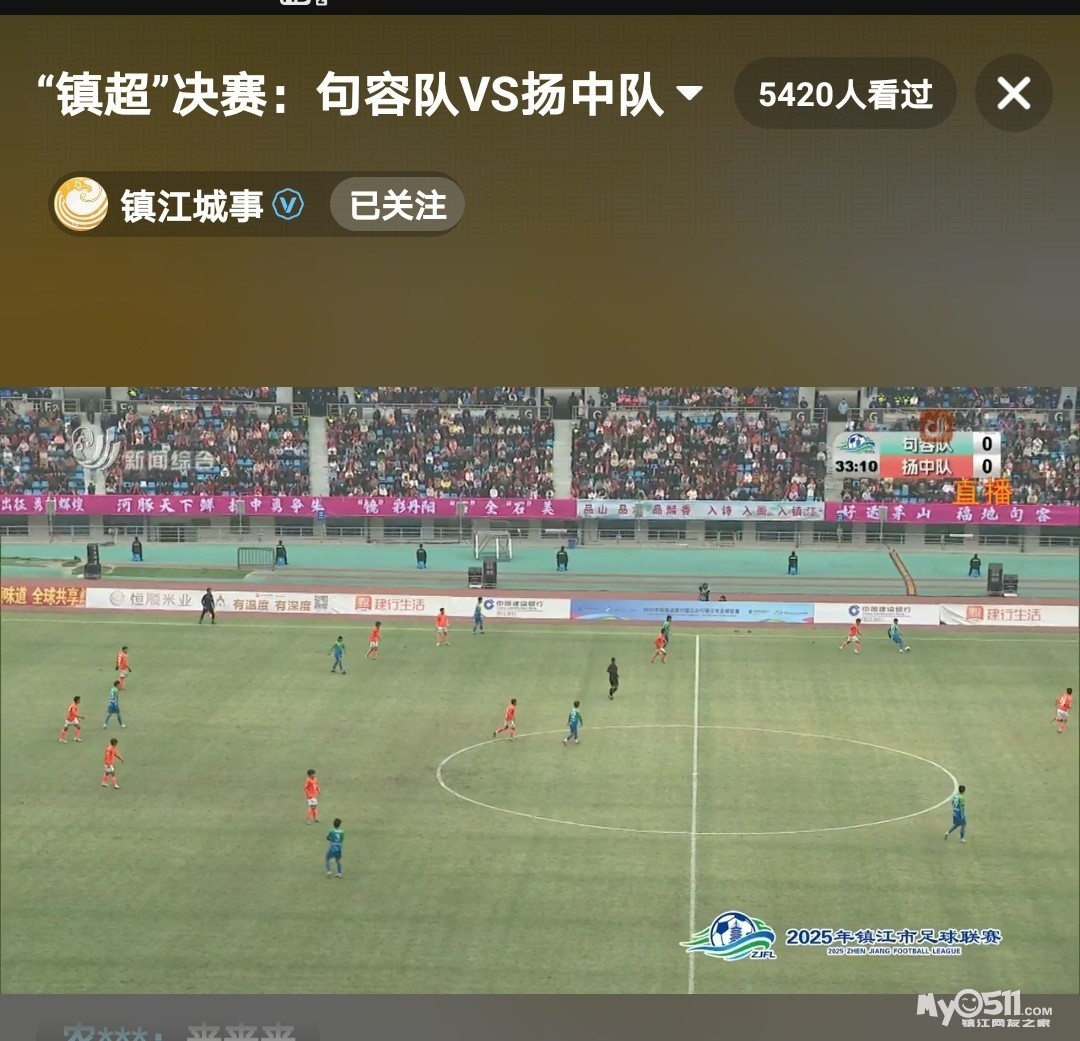Viewport: 1080px width, 1041px height.
Task: Close the live stream with X button
Action: 1013,93
